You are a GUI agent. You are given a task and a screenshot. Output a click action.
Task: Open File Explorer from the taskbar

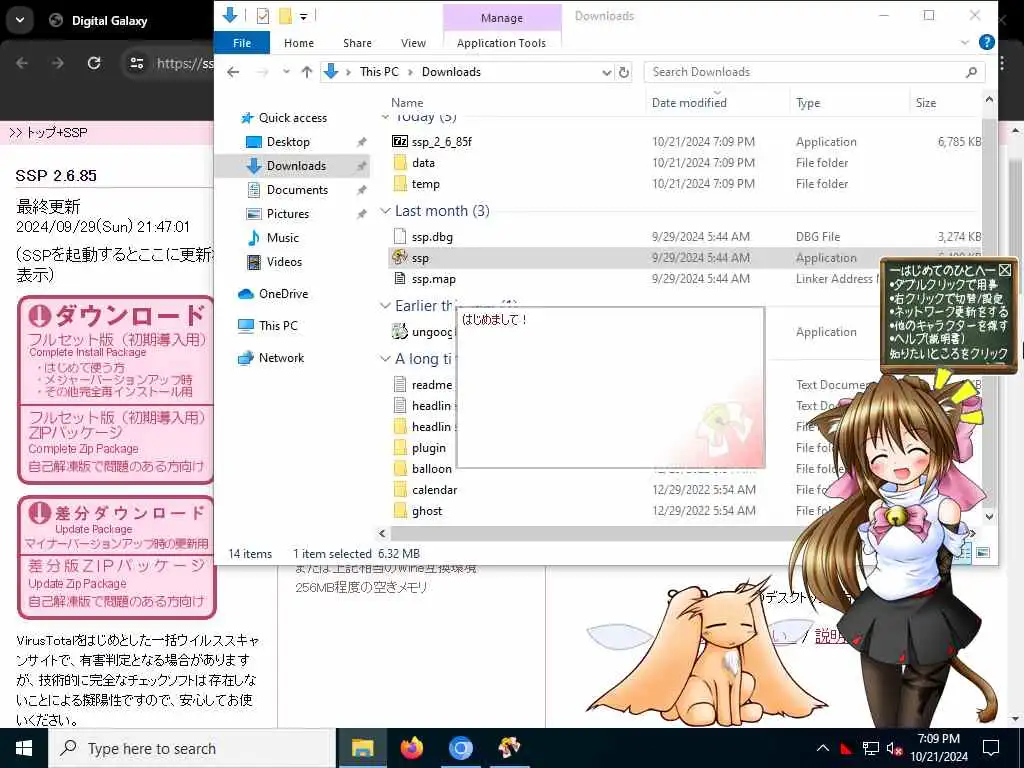coord(362,748)
